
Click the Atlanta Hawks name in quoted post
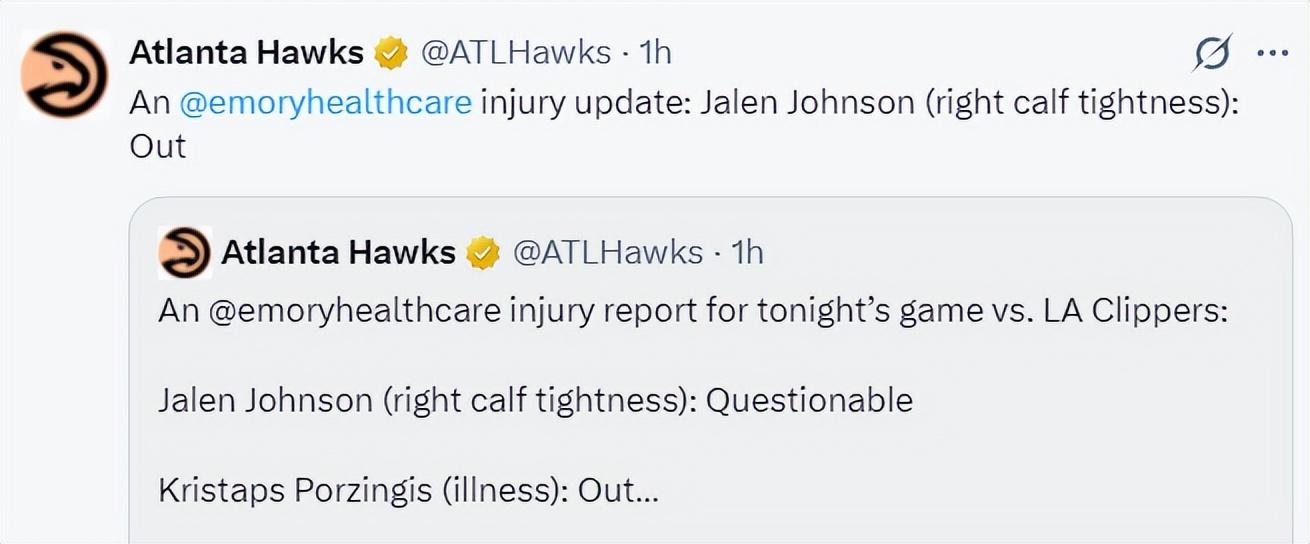click(x=338, y=253)
